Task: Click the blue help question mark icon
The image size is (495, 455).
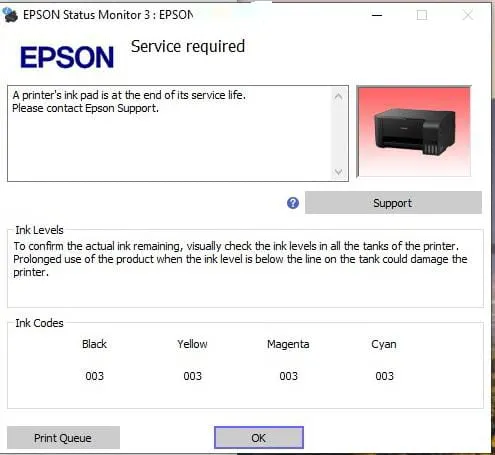Action: pyautogui.click(x=293, y=203)
